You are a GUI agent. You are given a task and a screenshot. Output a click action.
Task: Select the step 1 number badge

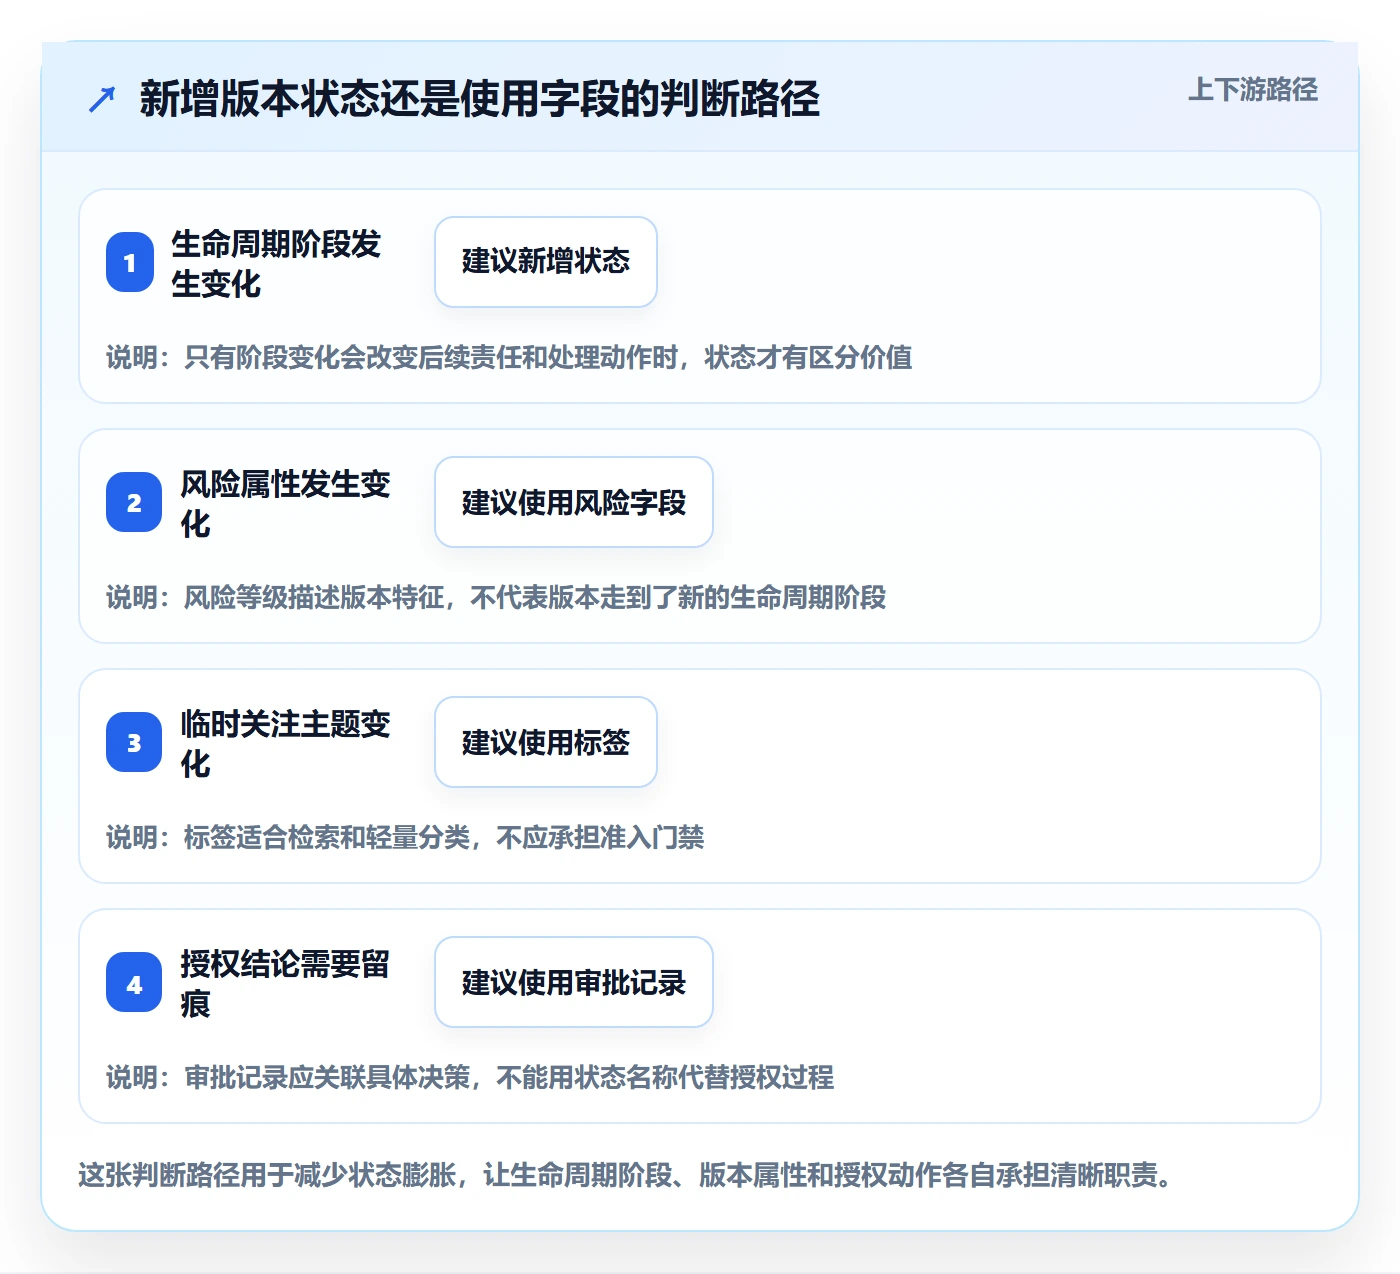click(x=130, y=262)
